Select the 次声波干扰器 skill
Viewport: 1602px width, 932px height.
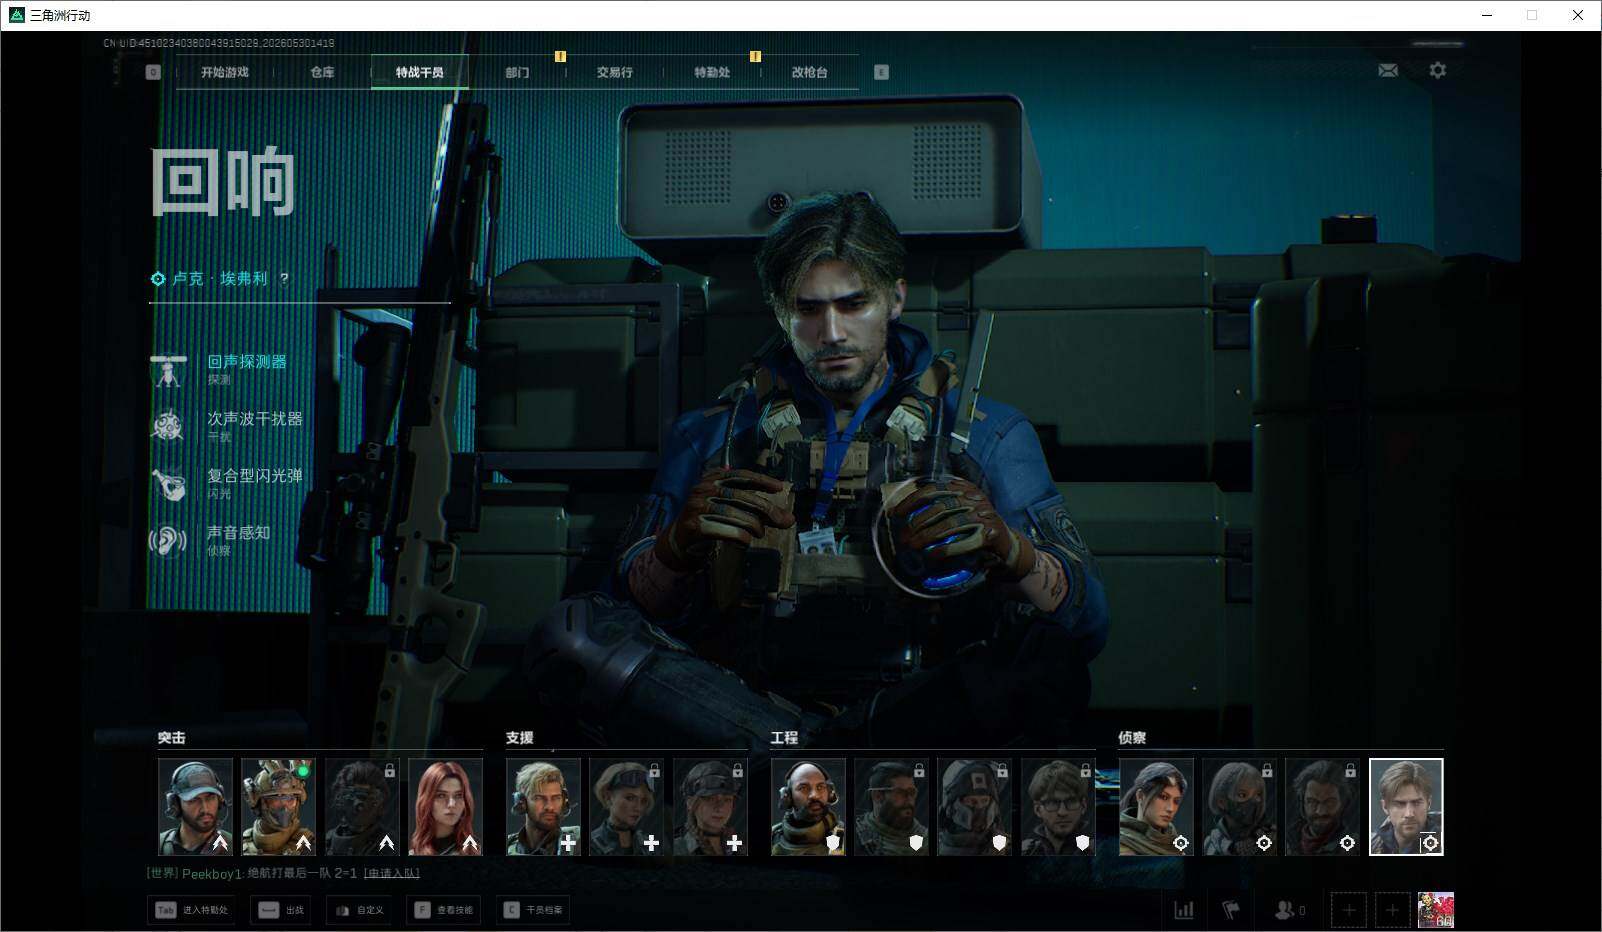[x=227, y=426]
